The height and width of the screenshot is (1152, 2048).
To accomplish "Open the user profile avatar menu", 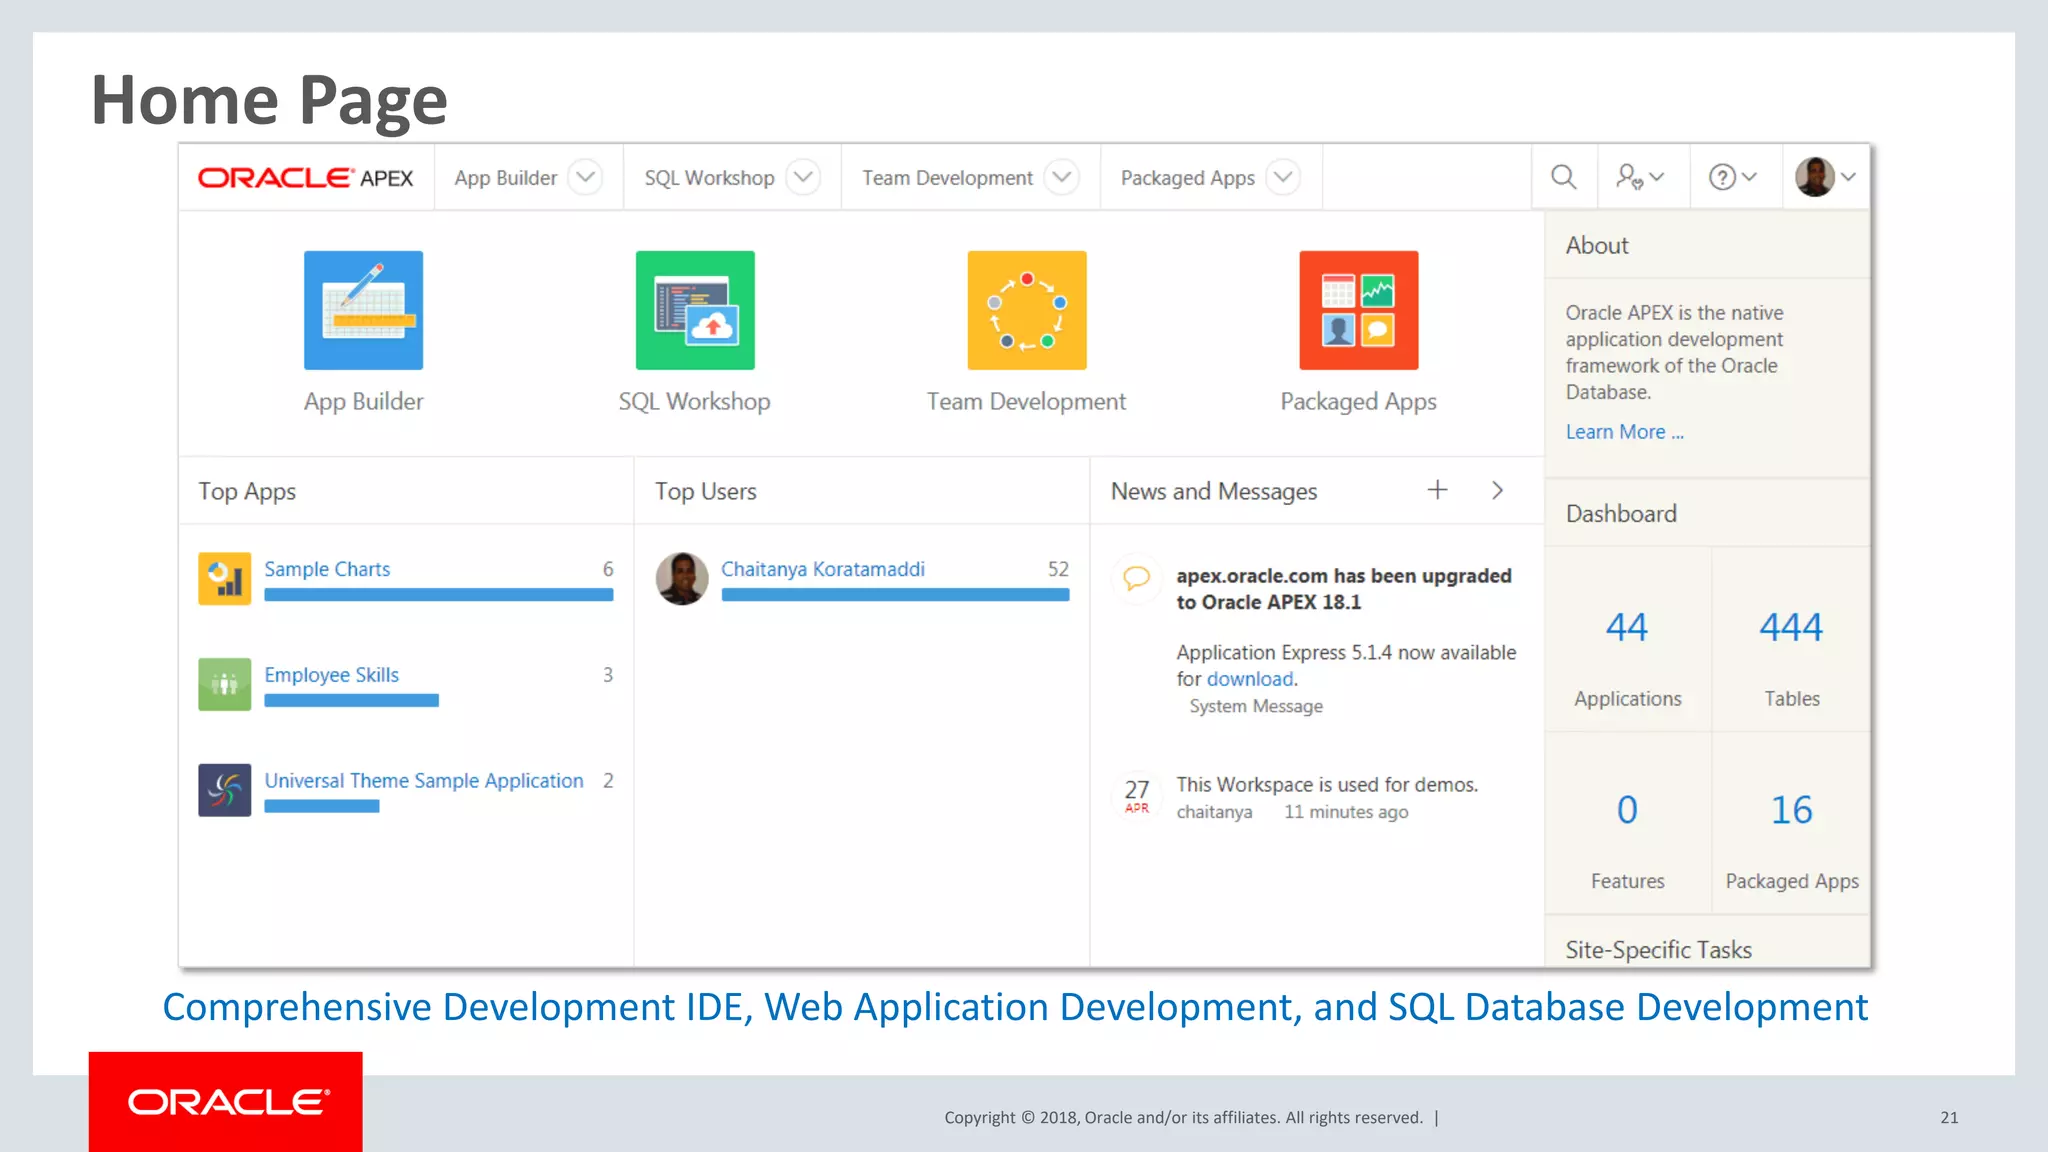I will pos(1826,177).
